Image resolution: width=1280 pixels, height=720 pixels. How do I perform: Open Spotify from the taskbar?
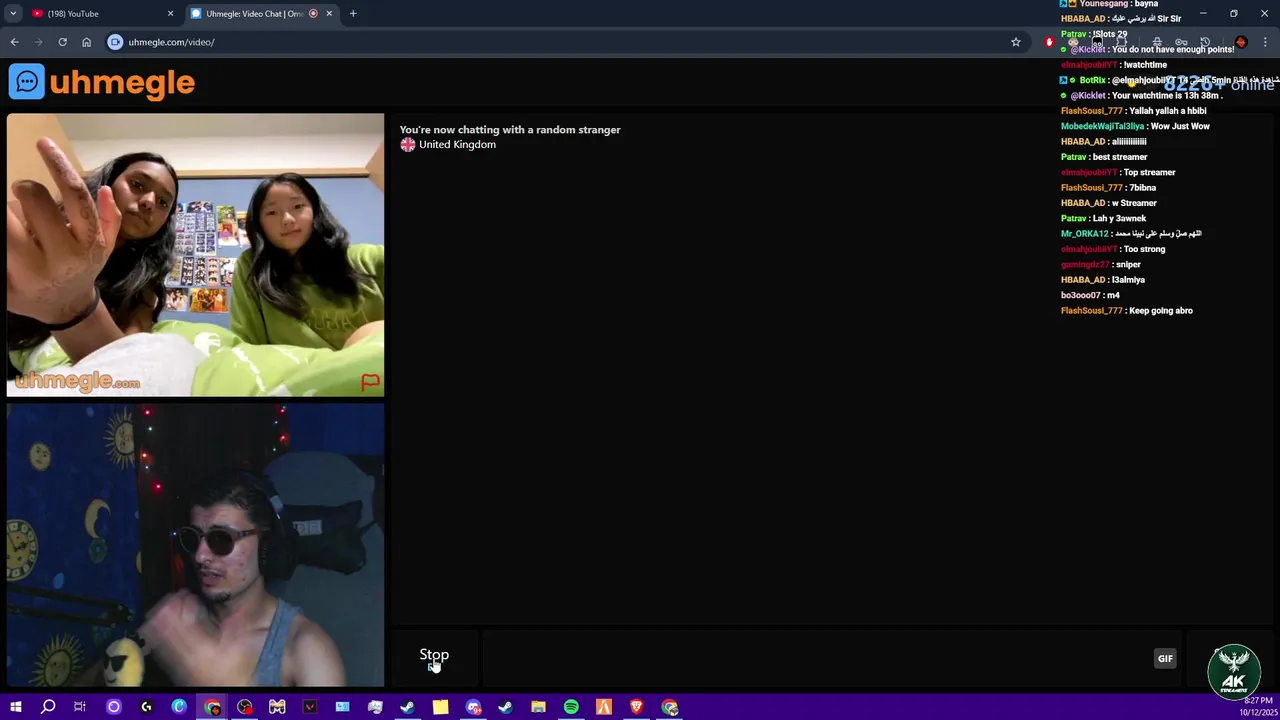click(x=571, y=707)
